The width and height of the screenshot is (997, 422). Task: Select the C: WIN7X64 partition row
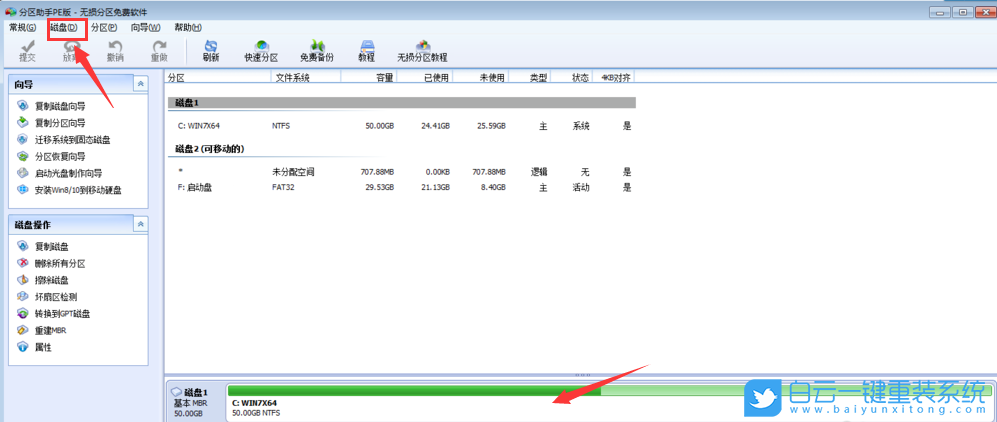tap(400, 126)
